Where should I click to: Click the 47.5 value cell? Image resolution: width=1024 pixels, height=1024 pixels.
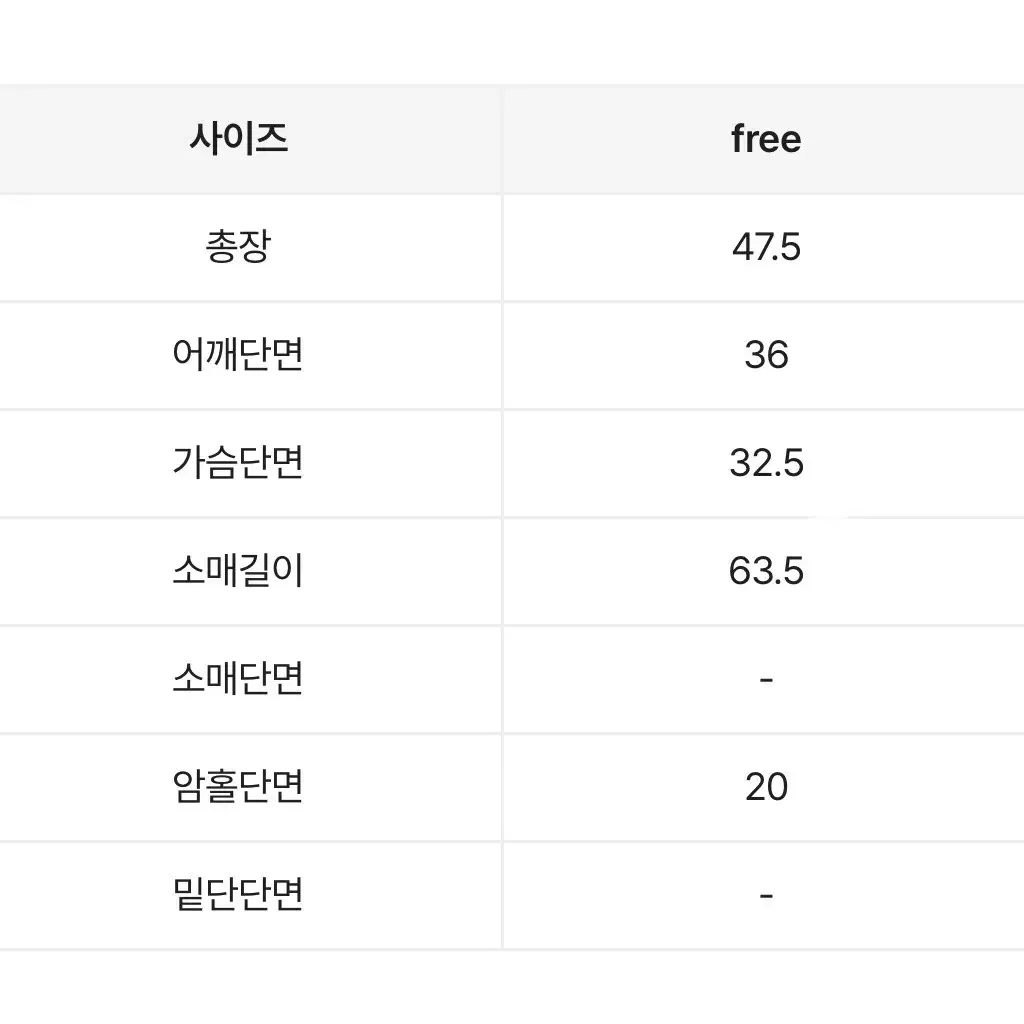(764, 248)
